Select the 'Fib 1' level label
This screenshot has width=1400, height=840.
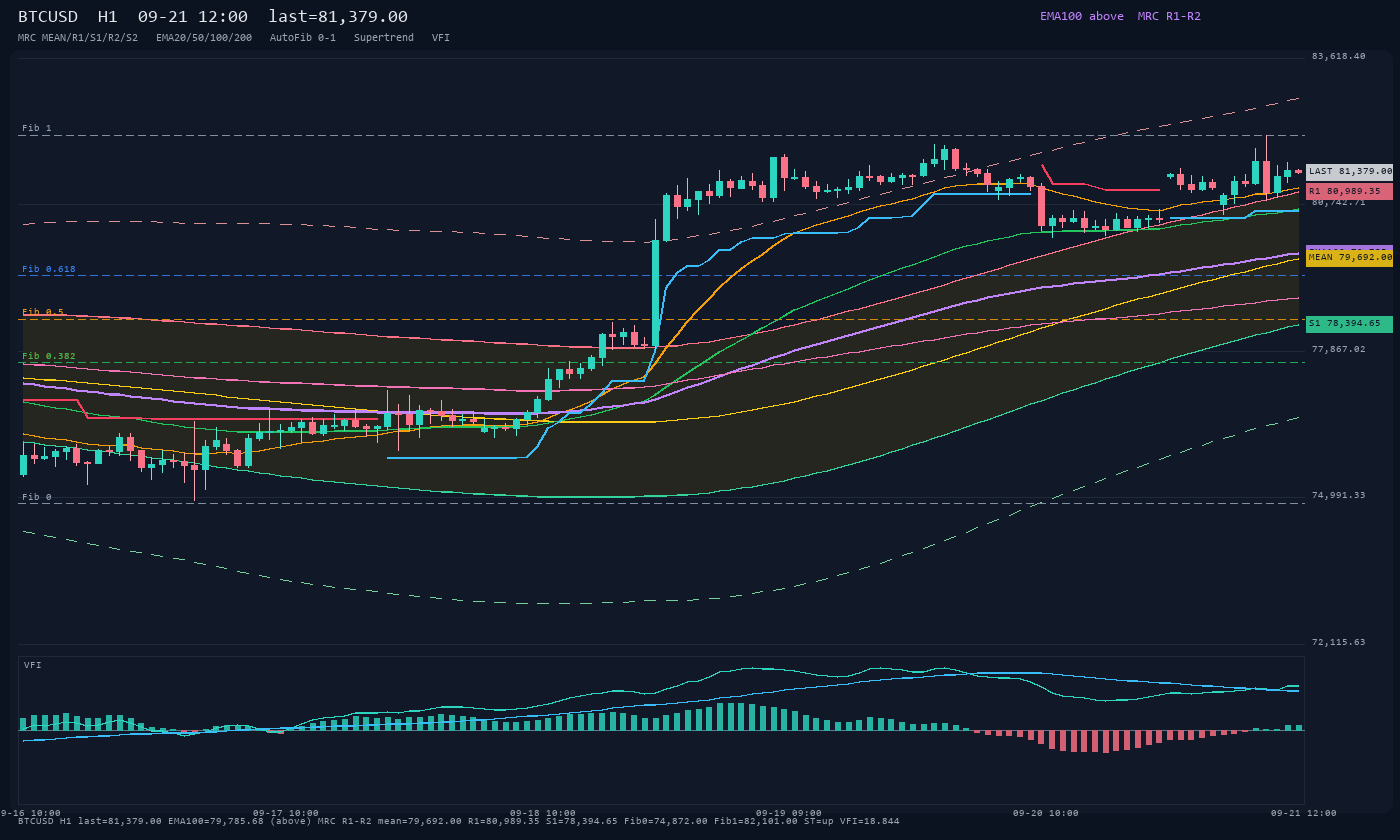coord(37,128)
